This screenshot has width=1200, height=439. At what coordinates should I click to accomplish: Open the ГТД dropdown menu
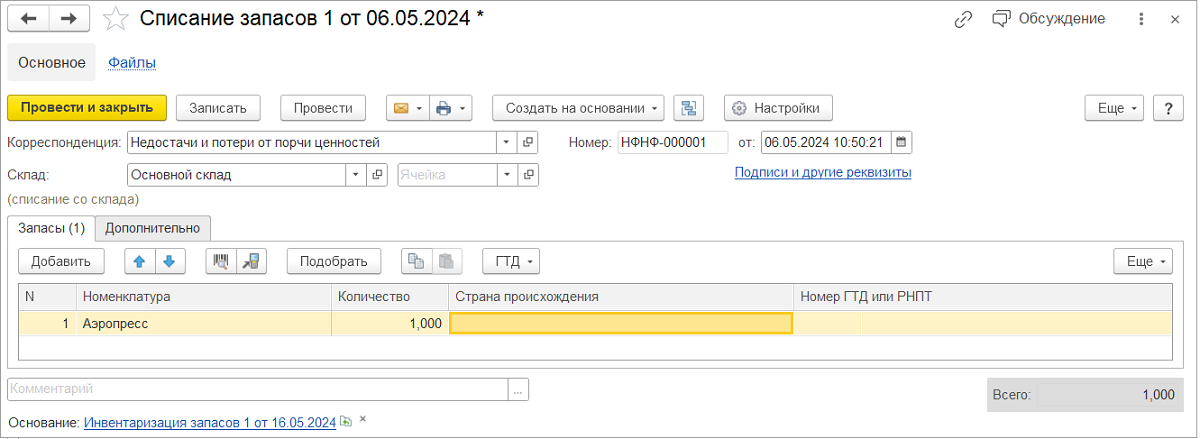510,261
